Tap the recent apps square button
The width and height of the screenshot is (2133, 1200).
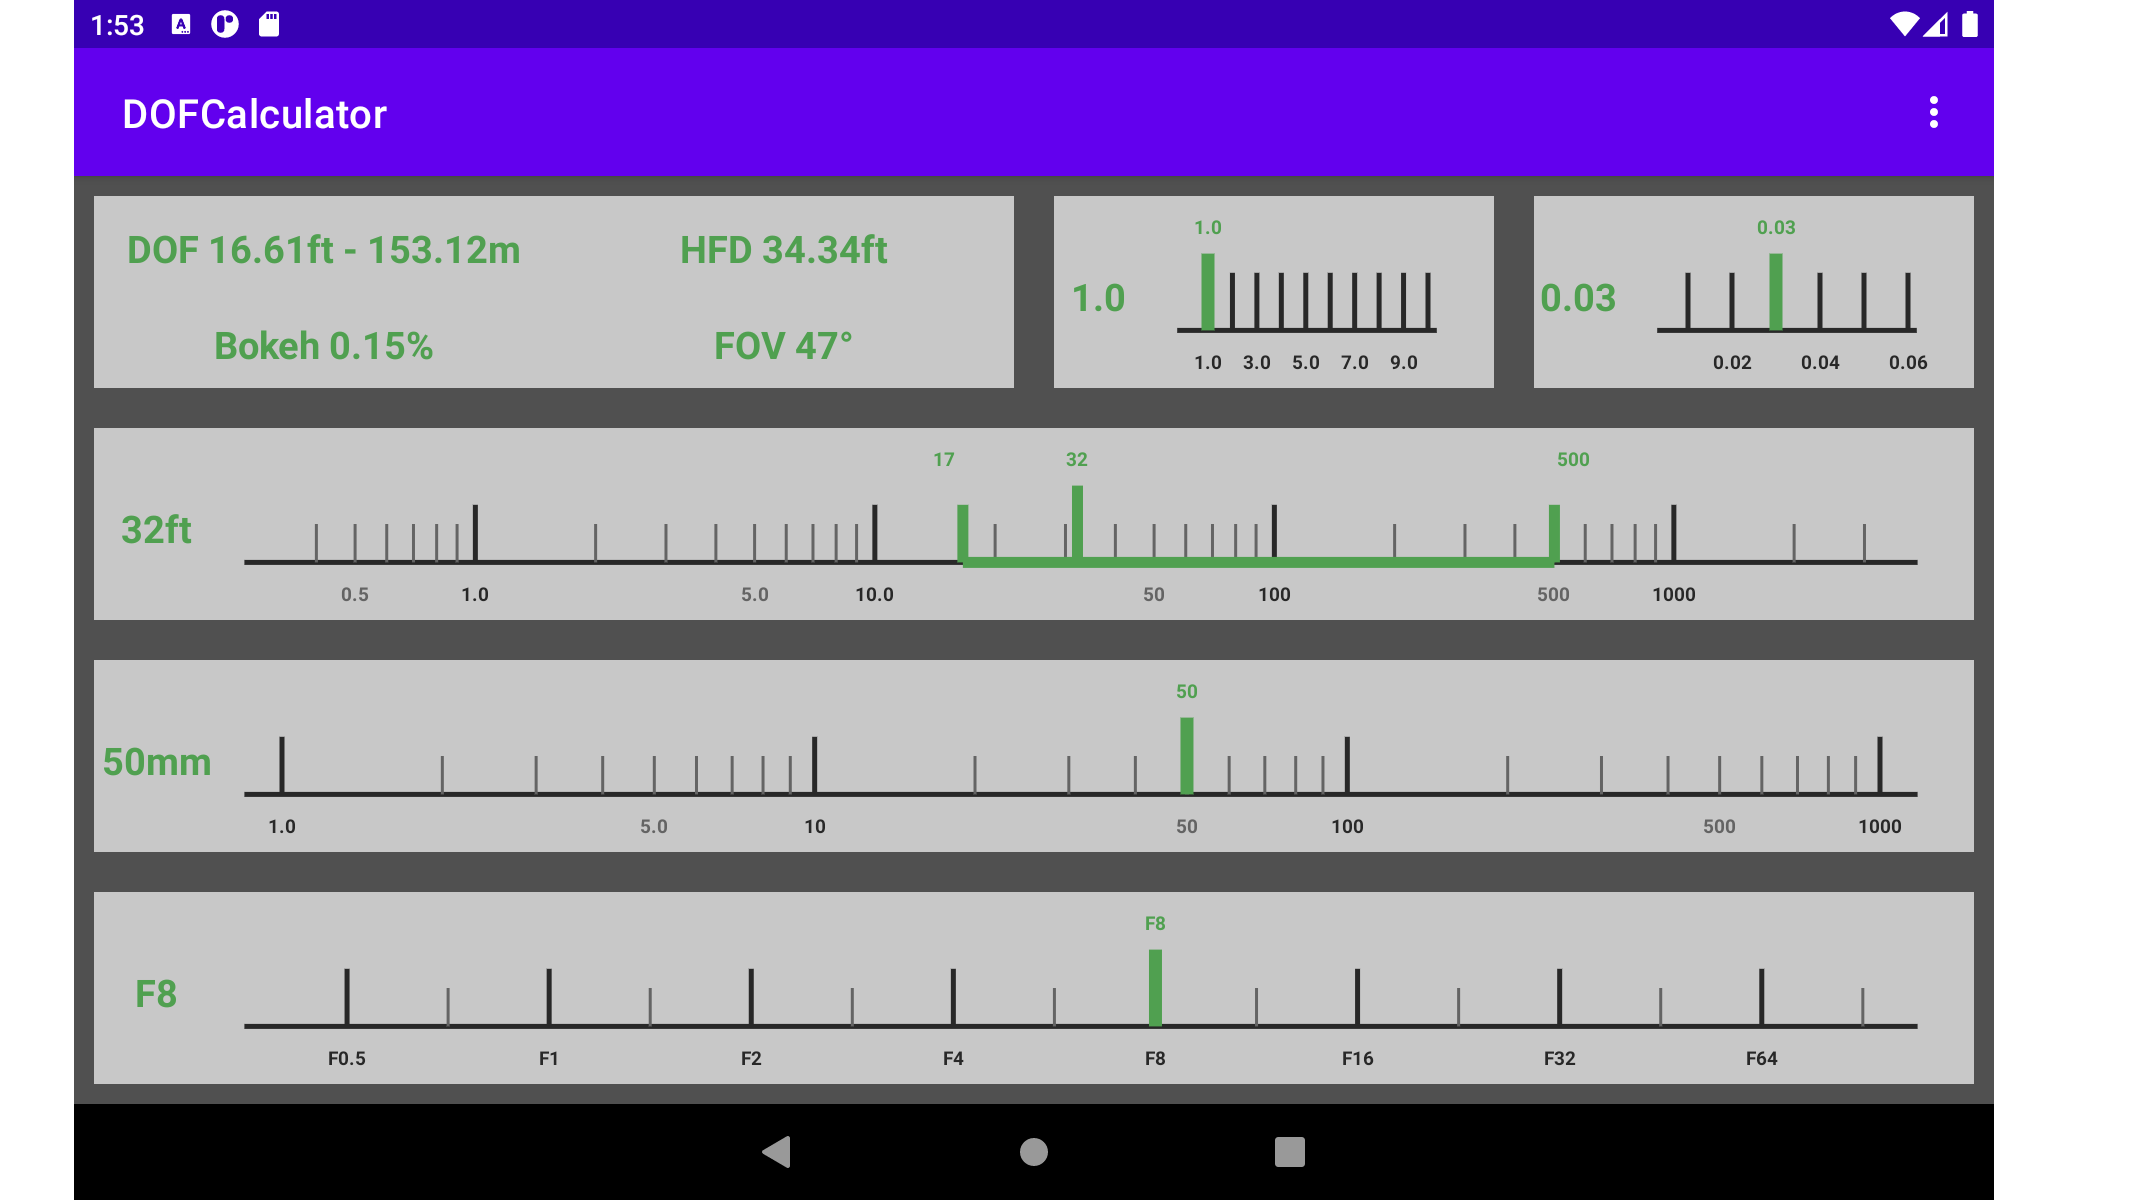(1289, 1152)
